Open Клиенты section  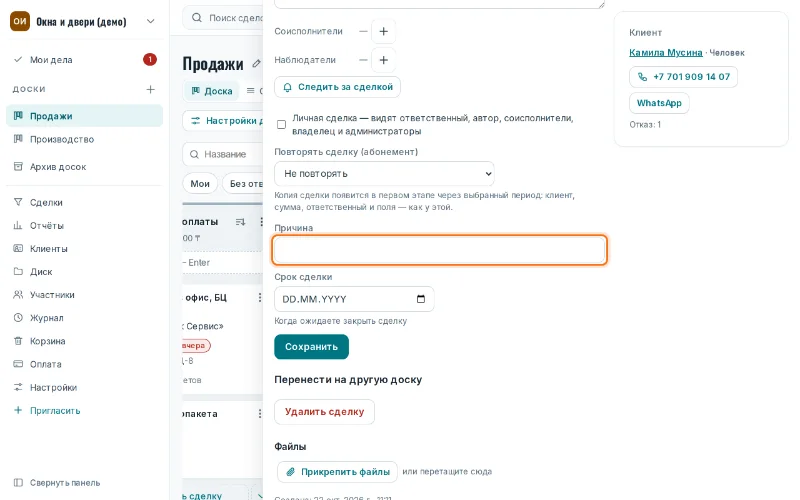pos(84,249)
